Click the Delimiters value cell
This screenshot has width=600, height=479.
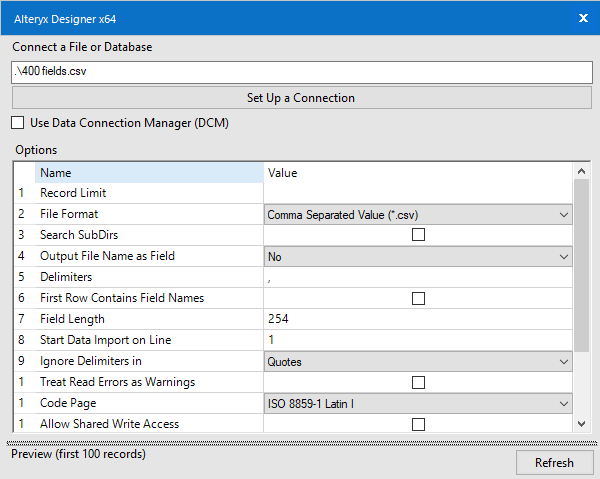click(417, 277)
